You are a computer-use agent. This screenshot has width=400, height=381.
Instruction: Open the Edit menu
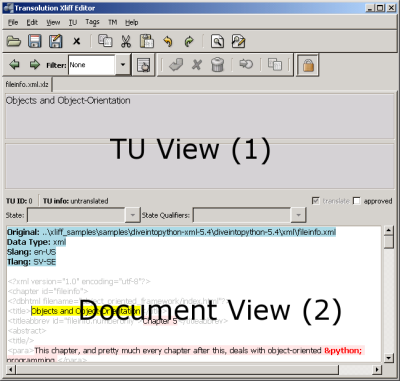(32, 22)
